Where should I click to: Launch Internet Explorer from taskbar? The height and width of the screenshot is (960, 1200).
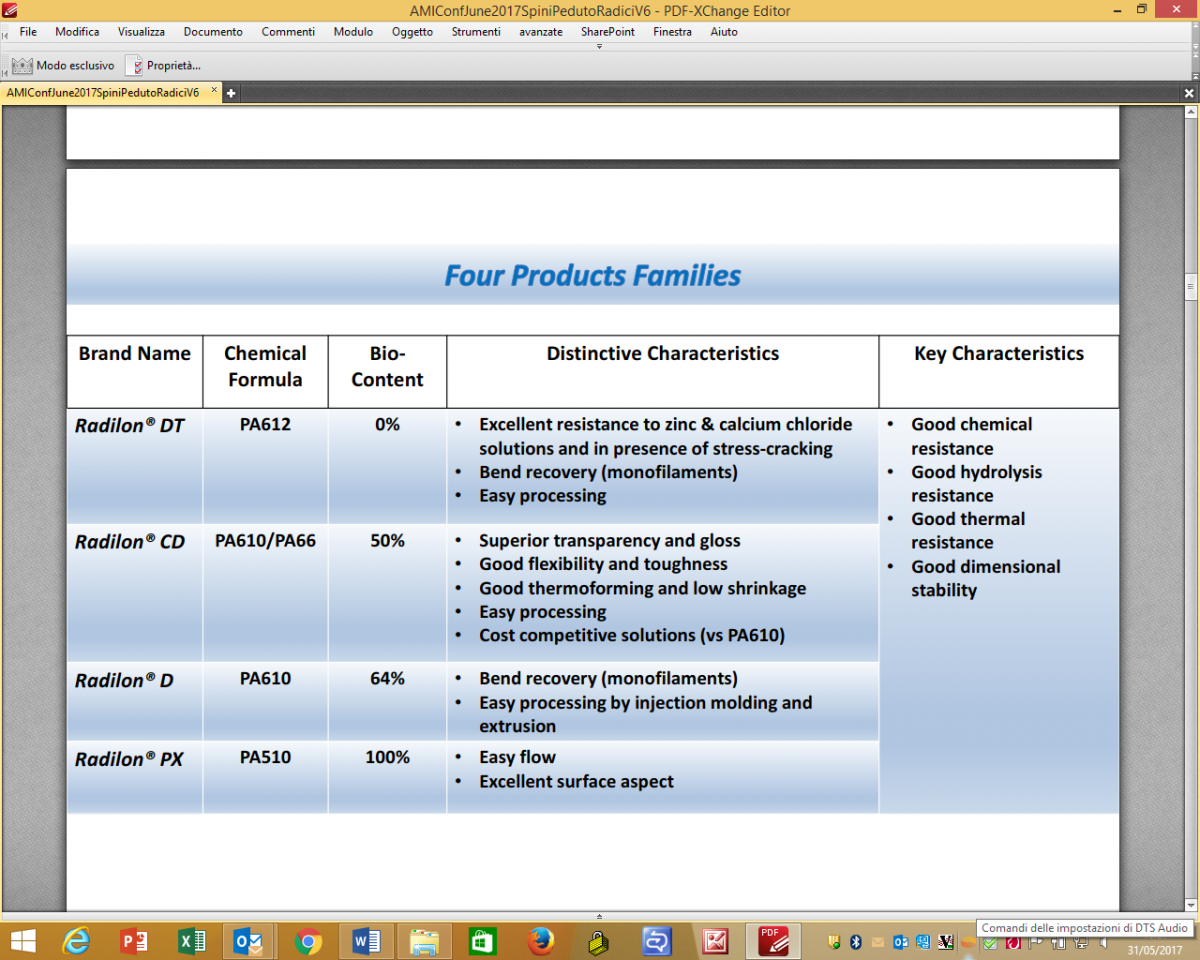tap(75, 941)
